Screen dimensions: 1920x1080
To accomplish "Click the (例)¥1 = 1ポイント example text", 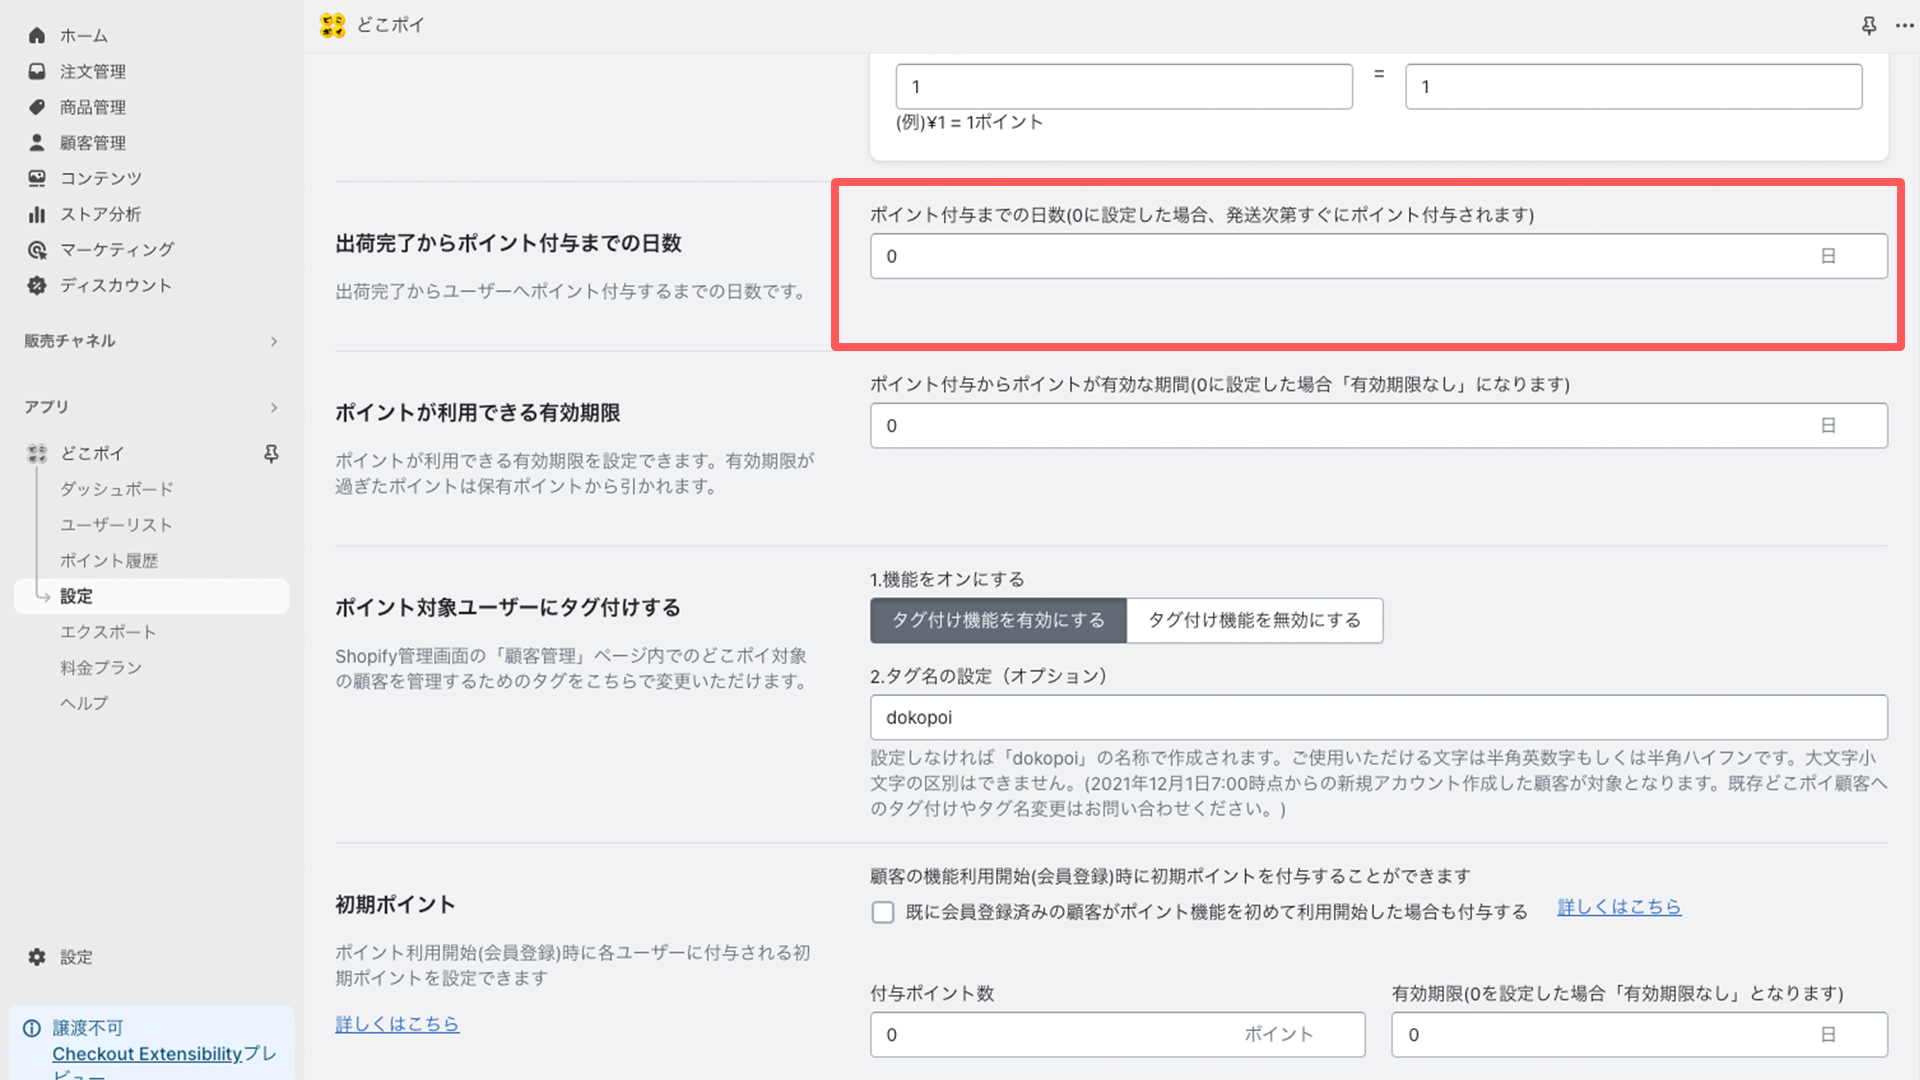I will (x=969, y=122).
